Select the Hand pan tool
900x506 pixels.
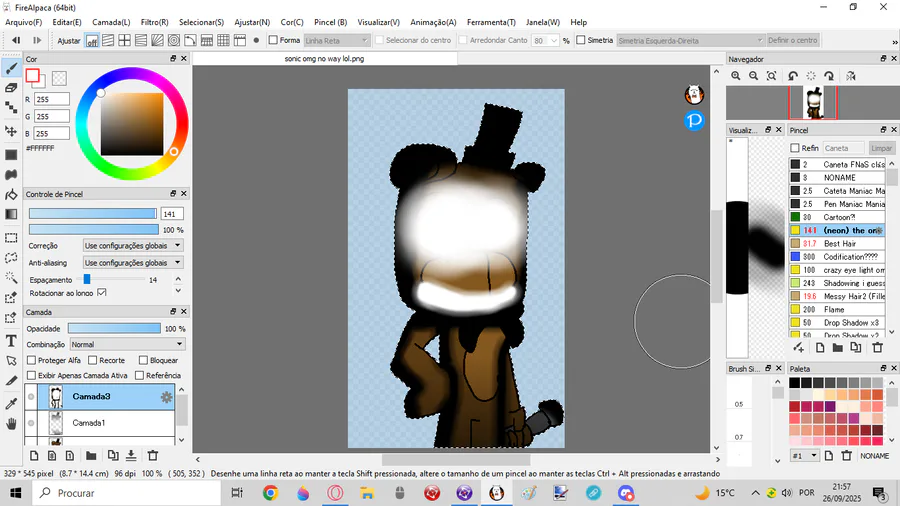point(11,424)
